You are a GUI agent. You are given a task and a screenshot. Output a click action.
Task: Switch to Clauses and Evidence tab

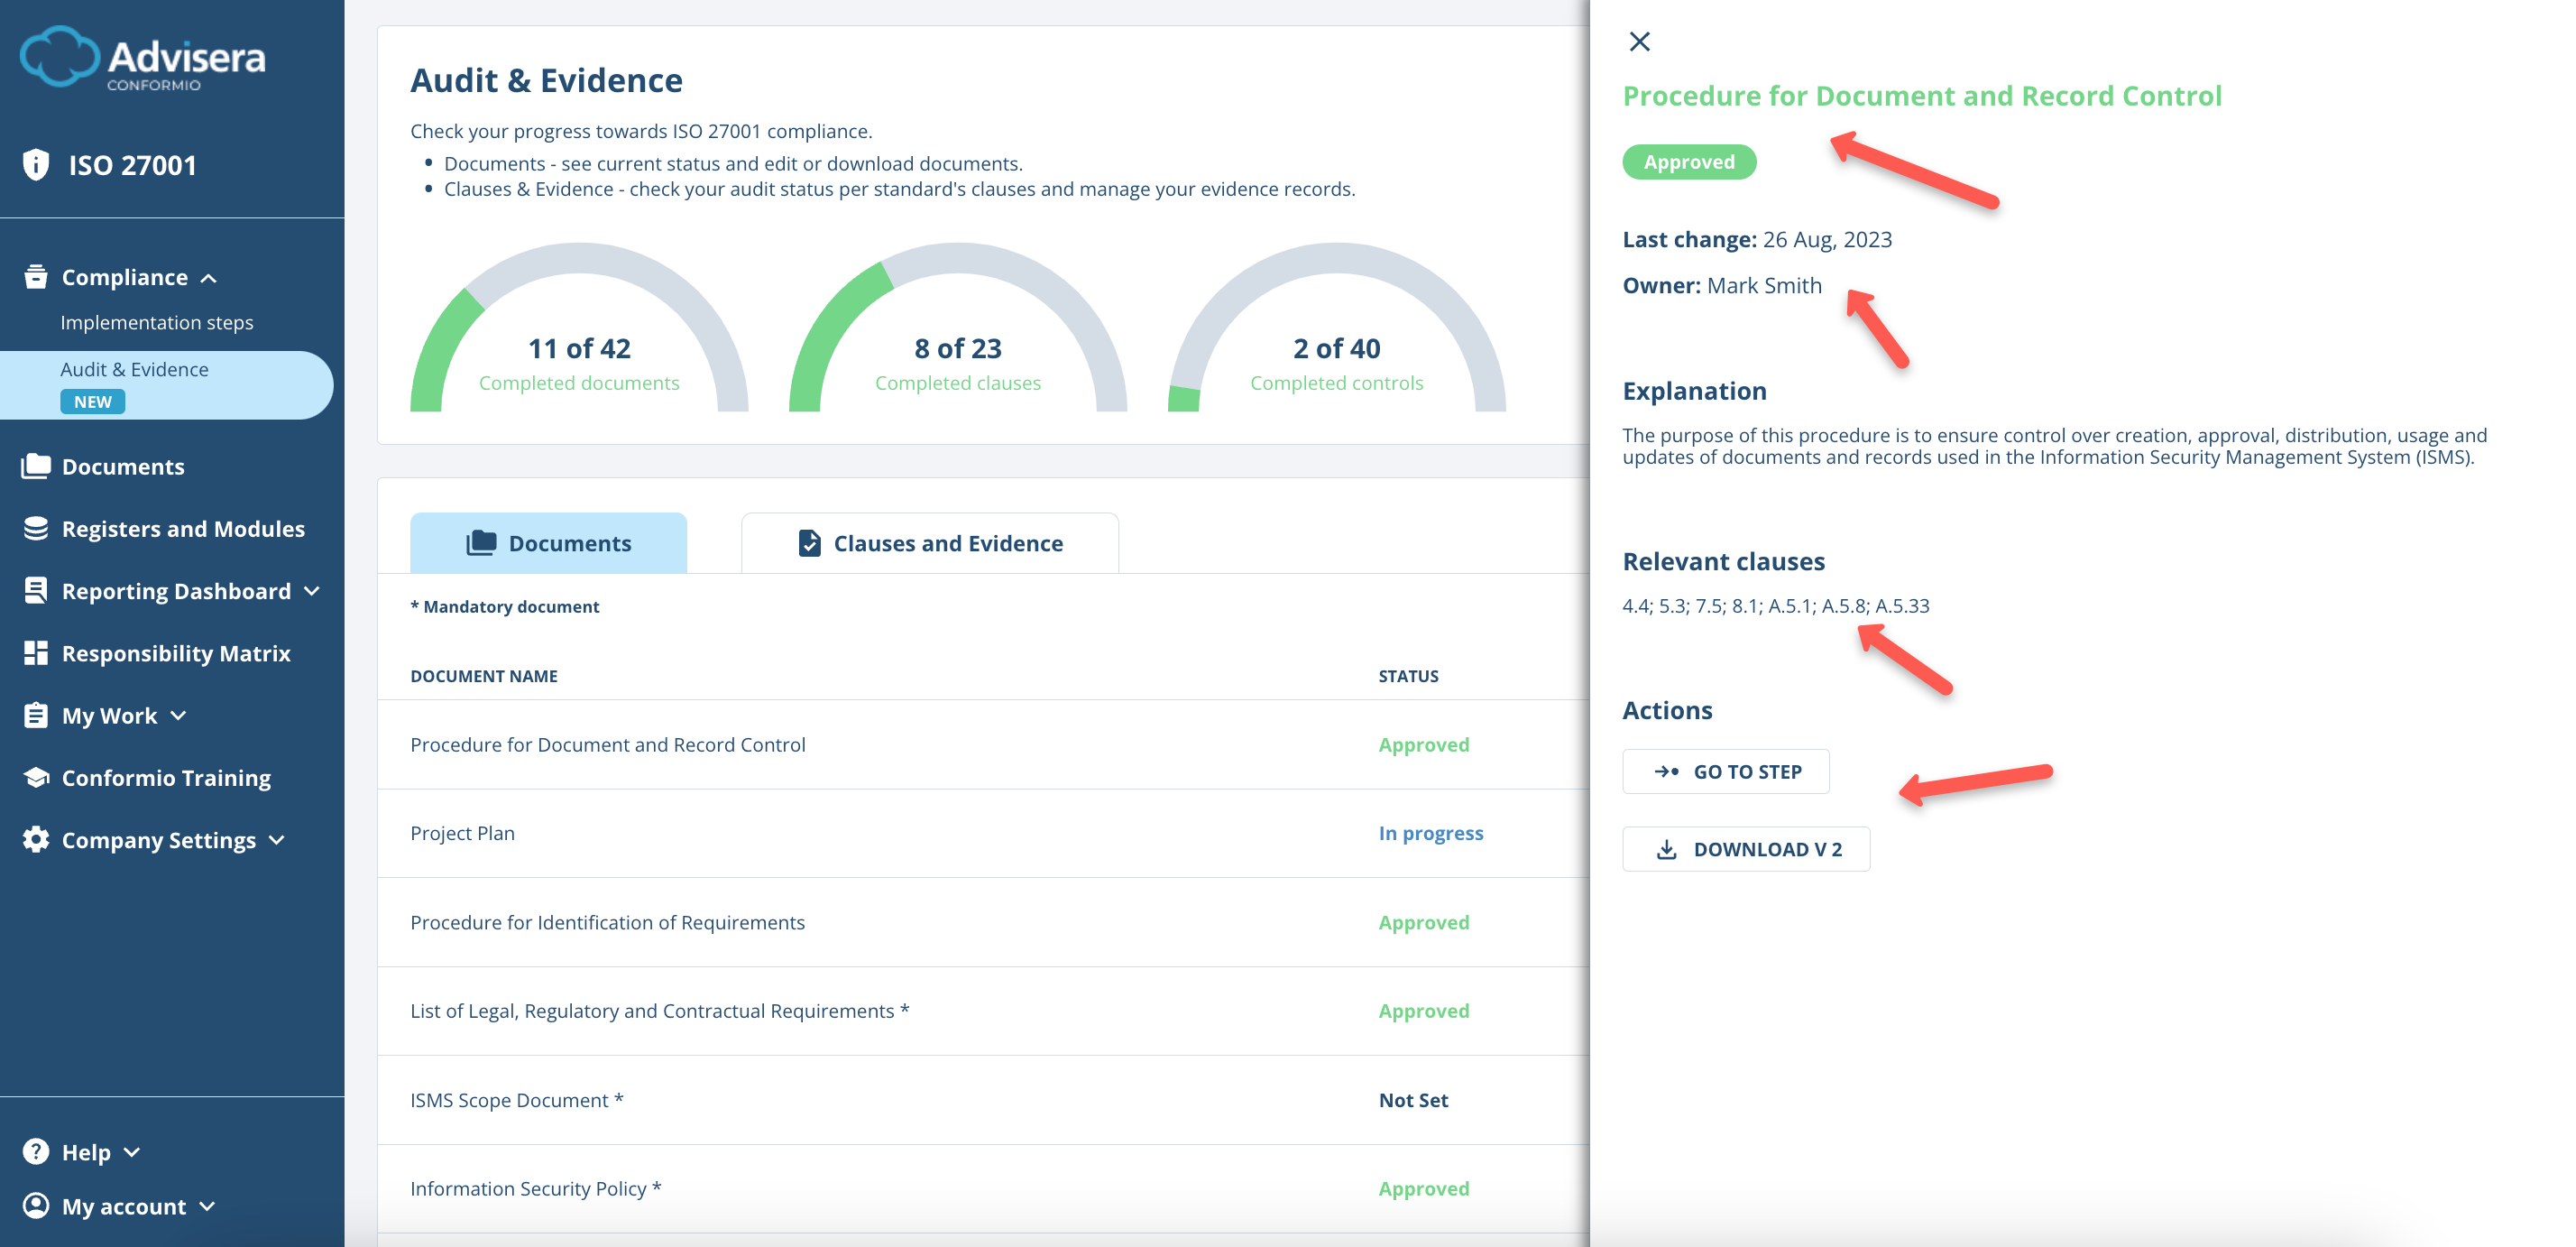(x=929, y=543)
